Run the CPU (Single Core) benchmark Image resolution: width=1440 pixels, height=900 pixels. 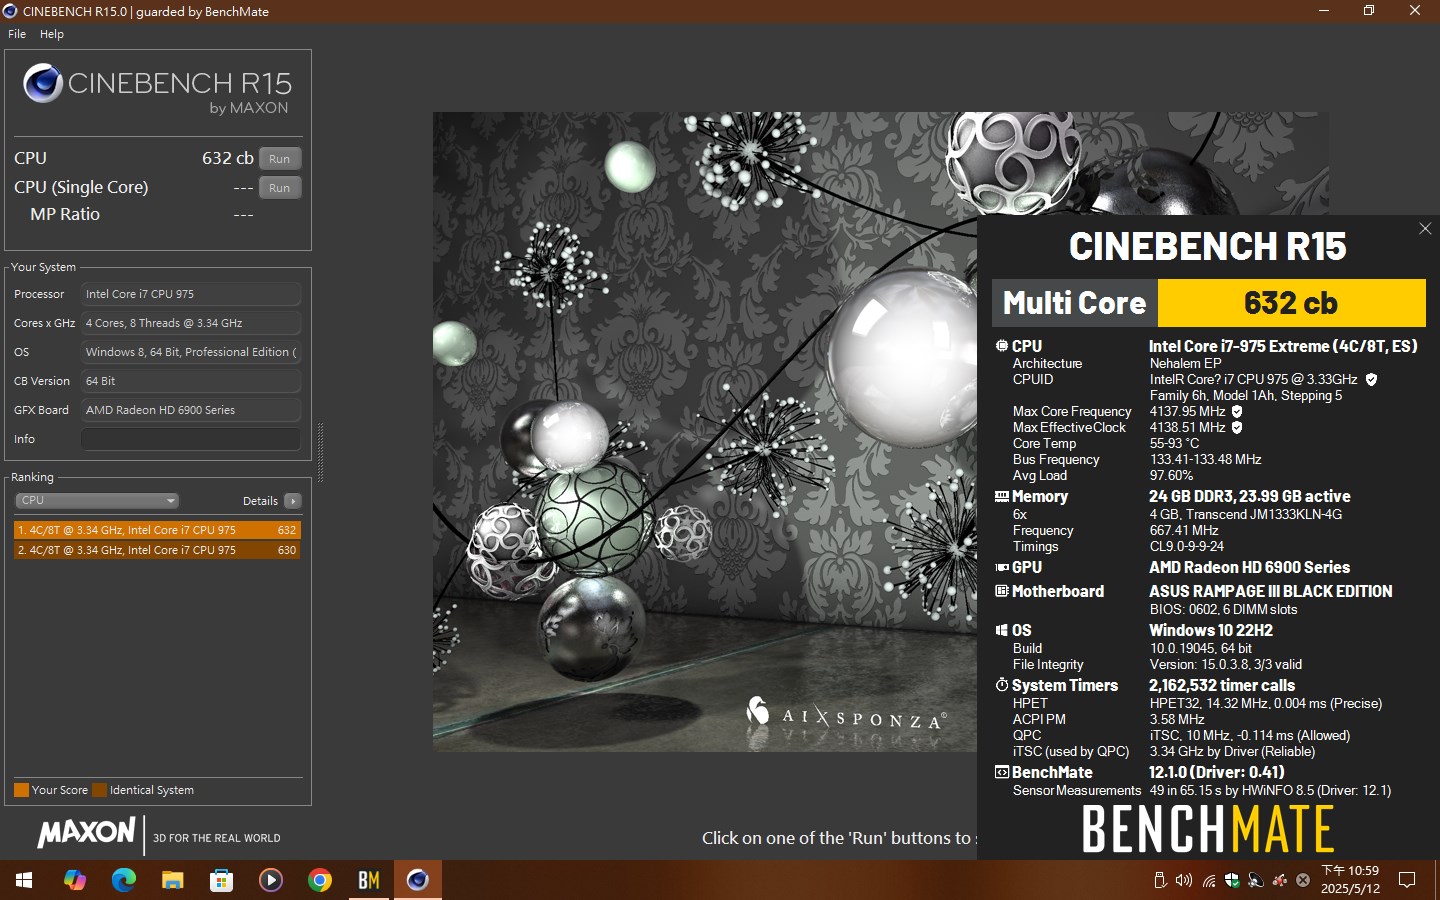280,187
